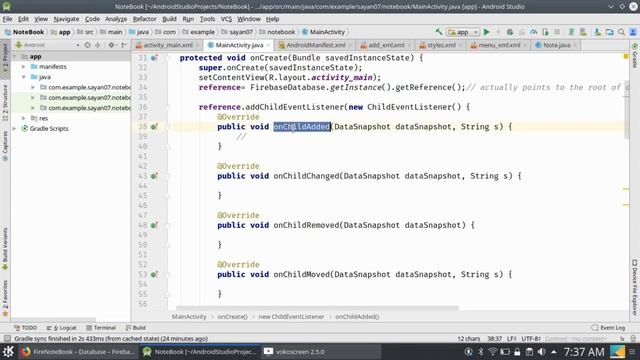This screenshot has width=640, height=360.
Task: Run the app with the green play button
Action: click(x=487, y=32)
